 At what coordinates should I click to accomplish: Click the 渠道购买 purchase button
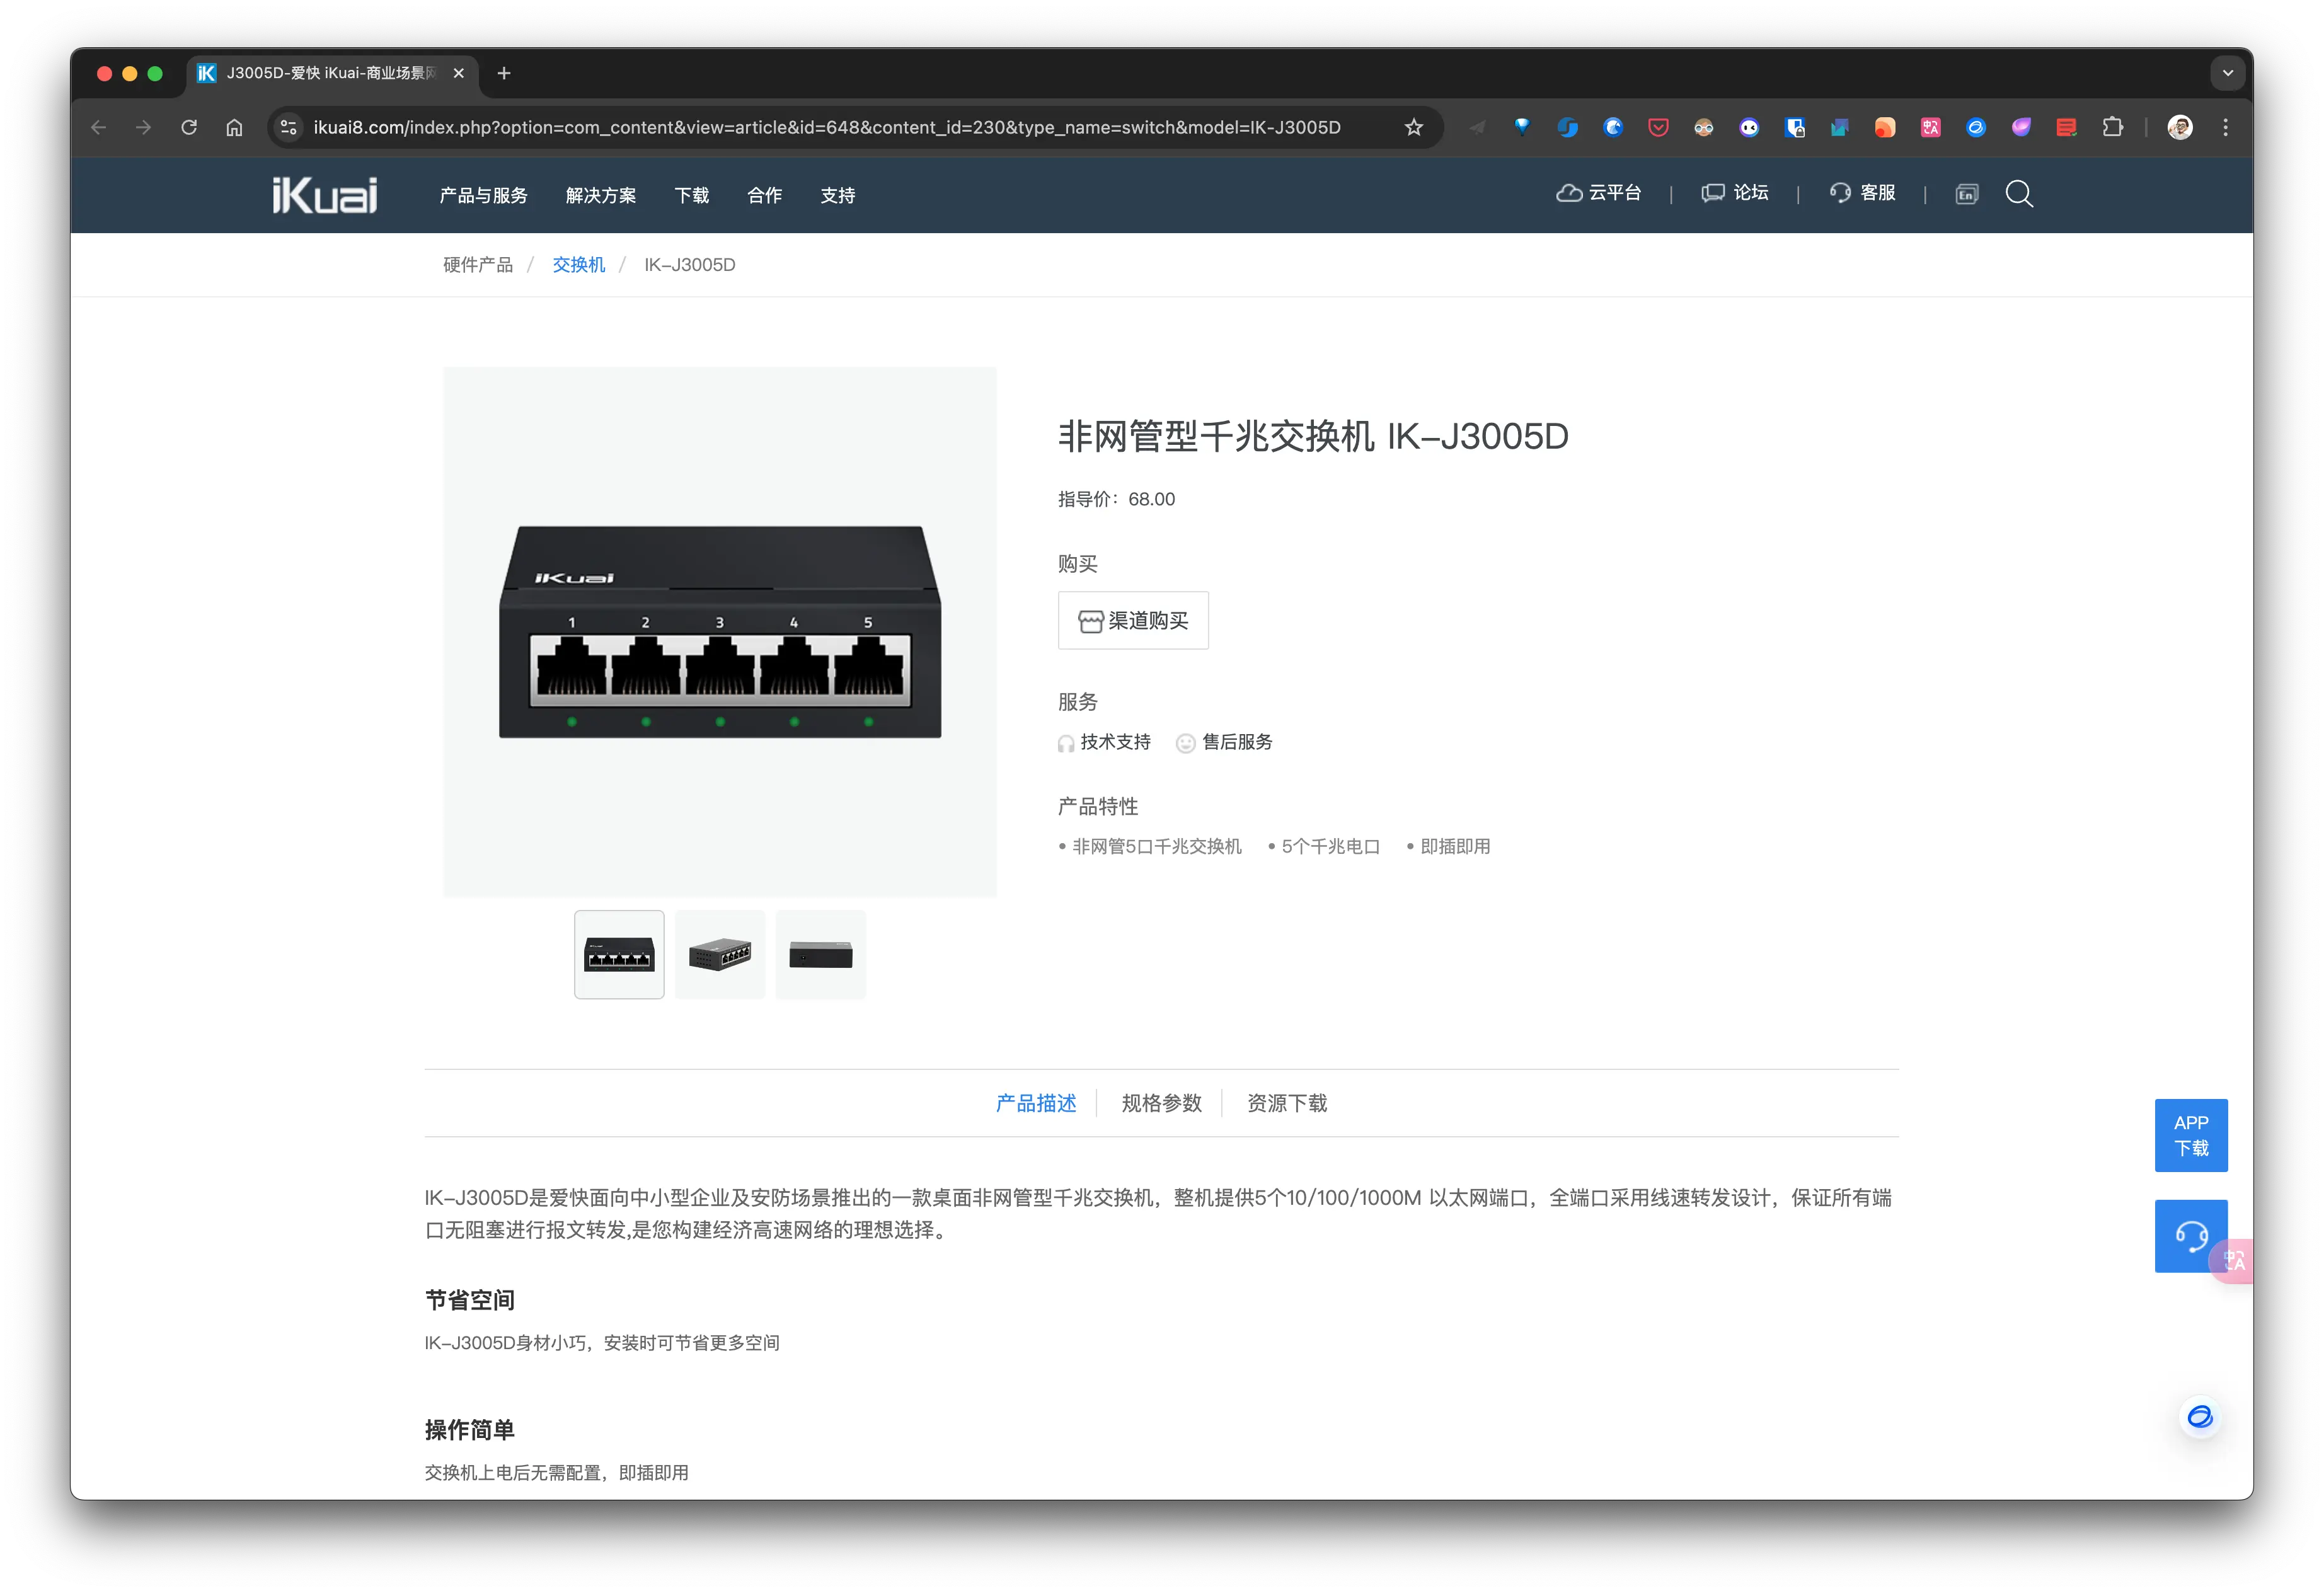coord(1133,620)
